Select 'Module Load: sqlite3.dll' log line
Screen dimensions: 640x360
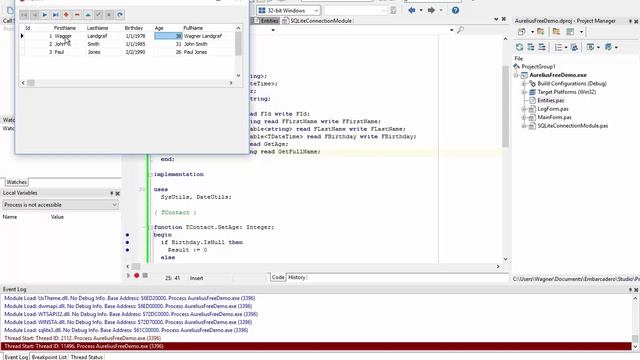point(126,330)
